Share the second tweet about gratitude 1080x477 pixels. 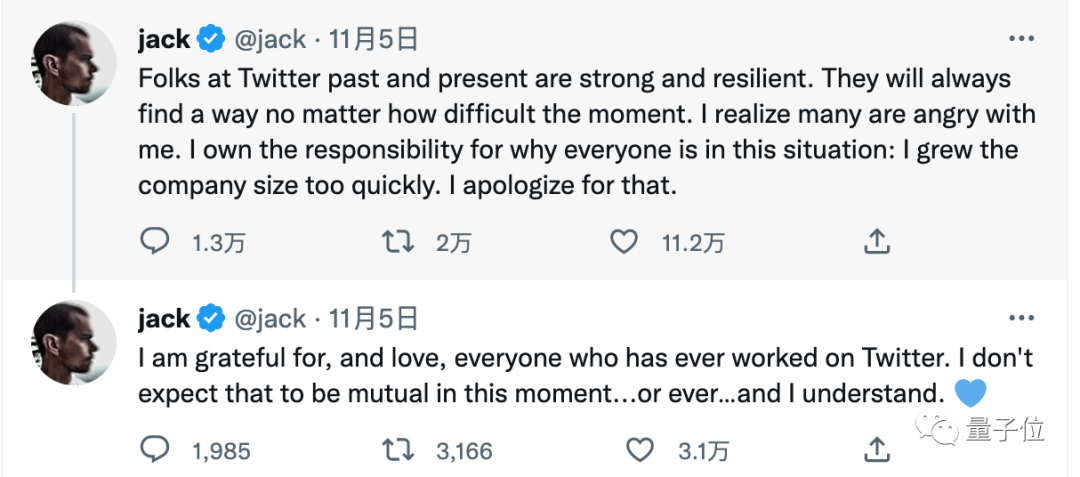click(x=876, y=450)
